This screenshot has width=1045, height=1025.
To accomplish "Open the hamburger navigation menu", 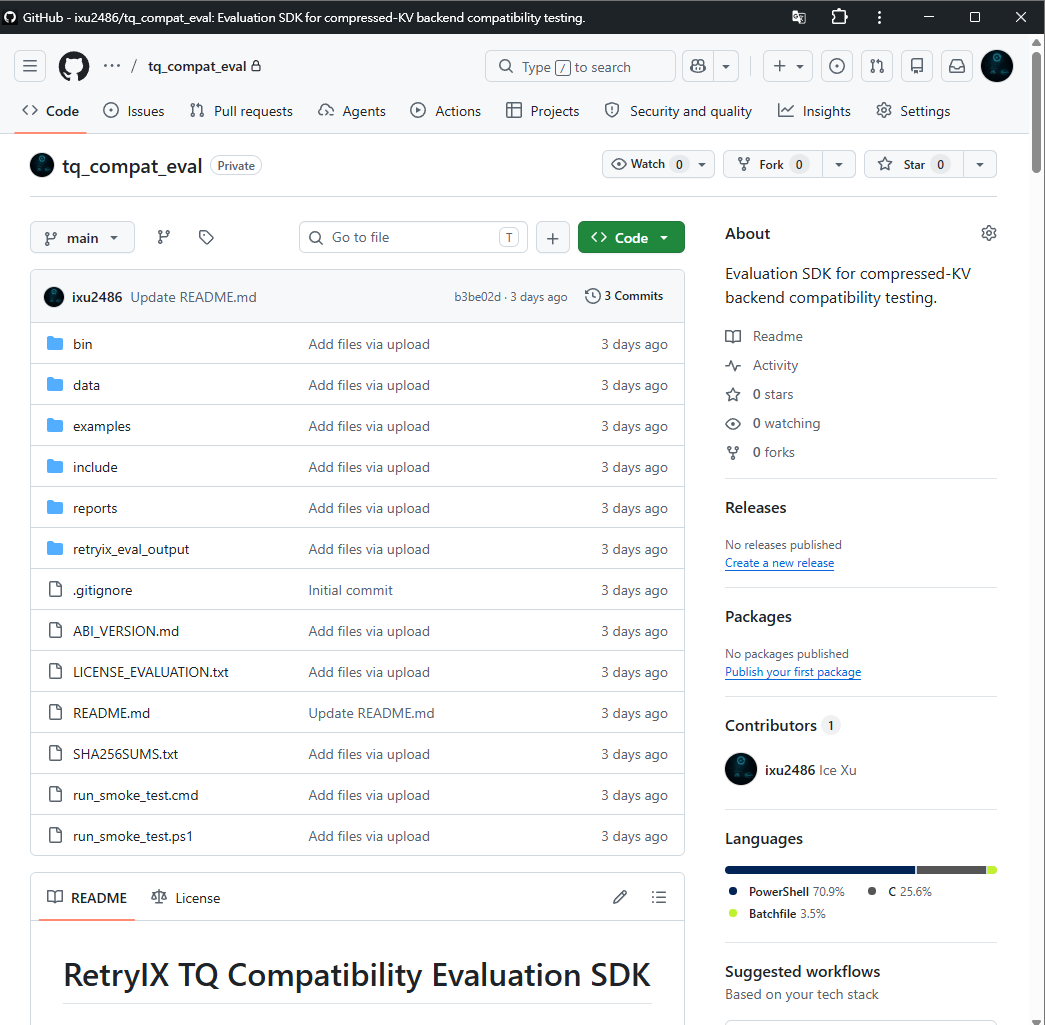I will [30, 66].
